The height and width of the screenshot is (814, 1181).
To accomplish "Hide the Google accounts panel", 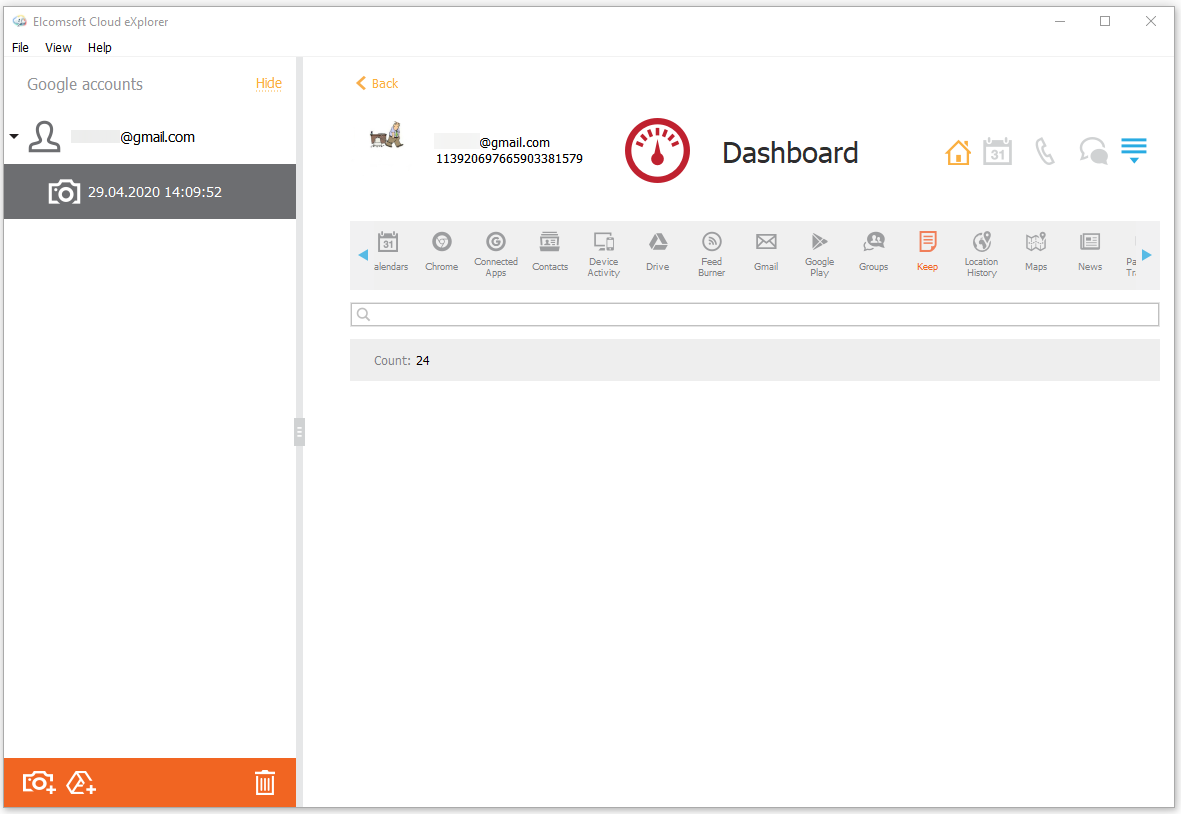I will pyautogui.click(x=268, y=84).
